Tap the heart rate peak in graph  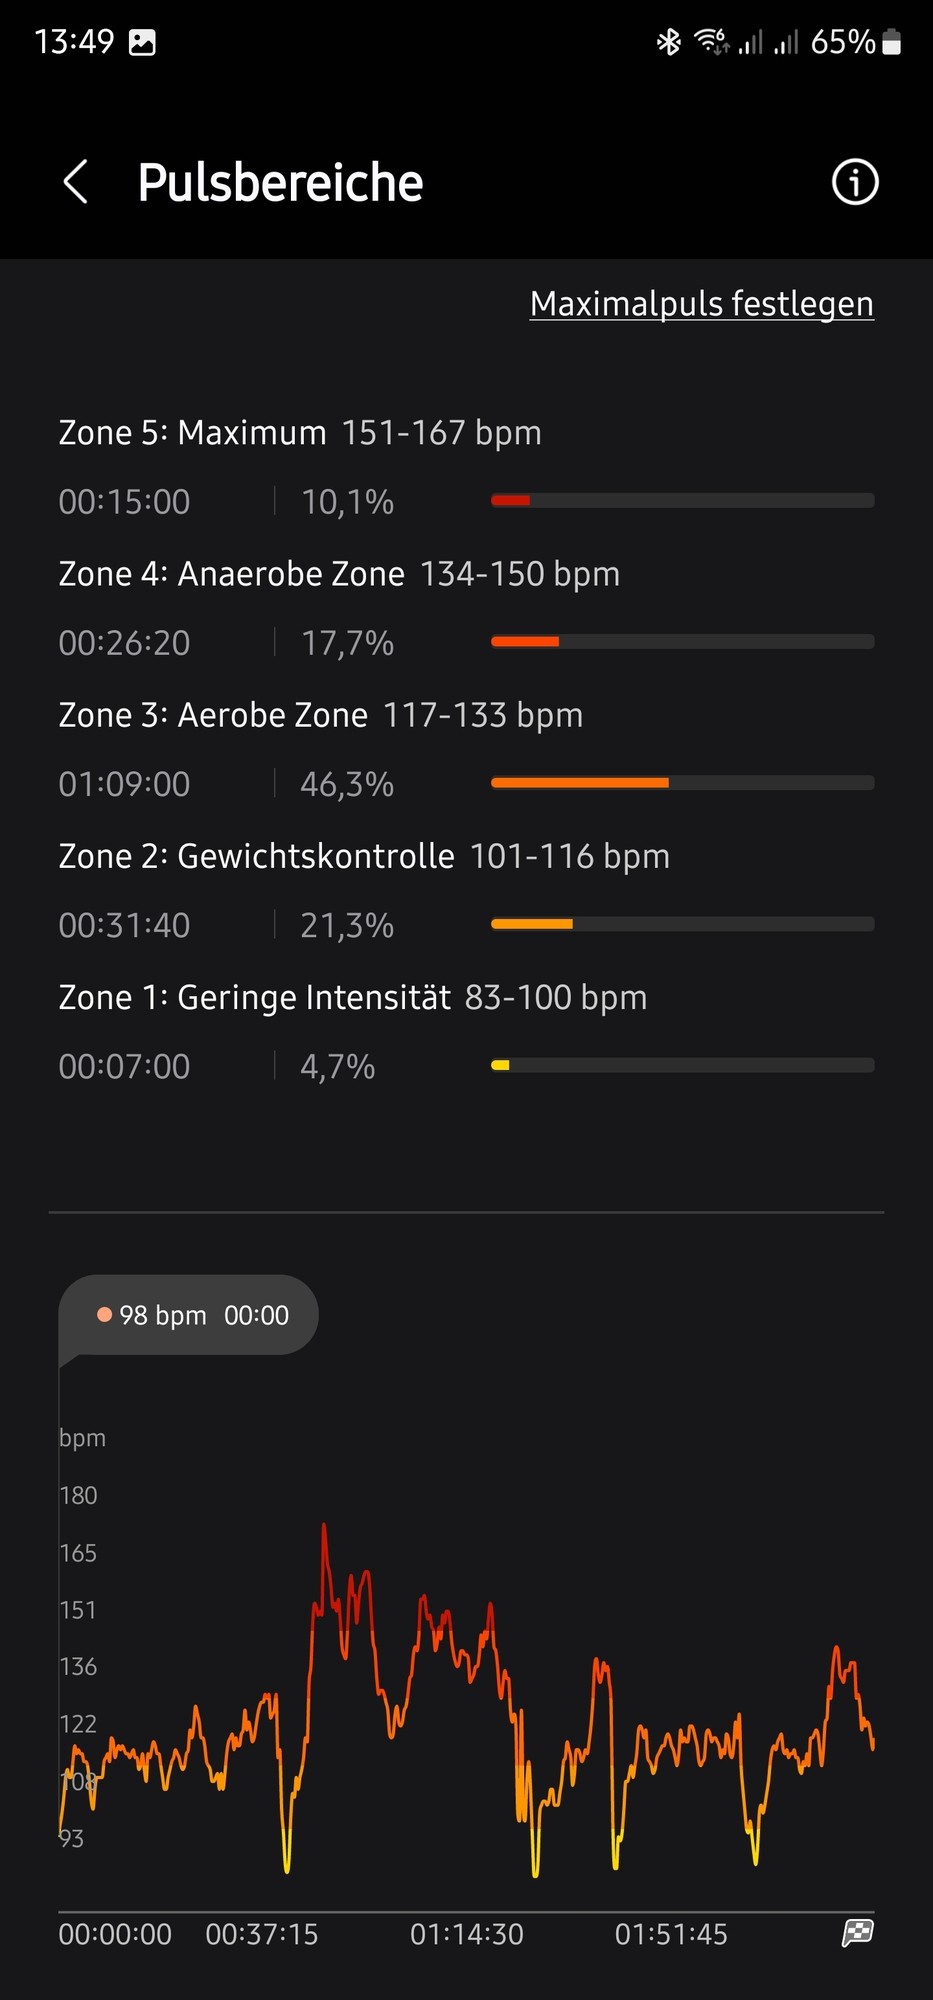click(x=324, y=1526)
